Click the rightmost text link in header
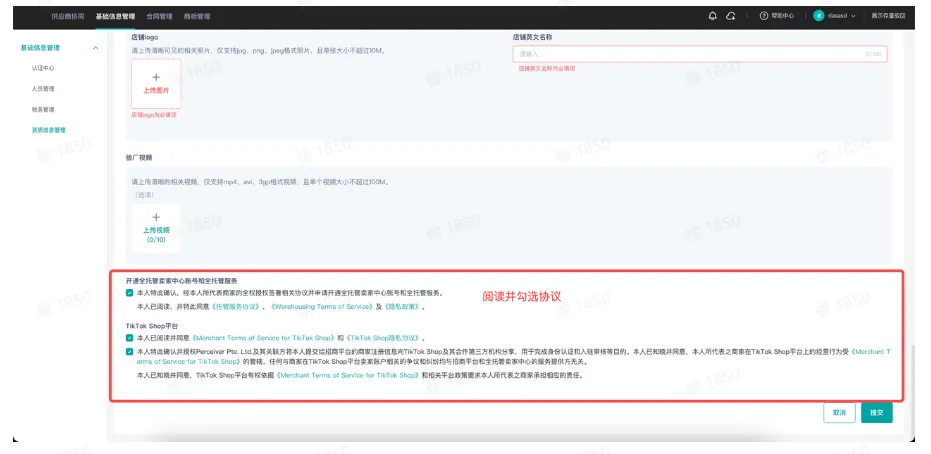This screenshot has height=454, width=931. click(x=888, y=17)
